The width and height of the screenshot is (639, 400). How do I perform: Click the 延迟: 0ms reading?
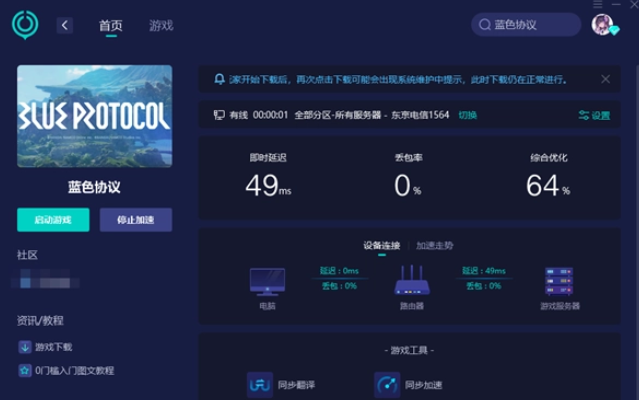pyautogui.click(x=339, y=271)
